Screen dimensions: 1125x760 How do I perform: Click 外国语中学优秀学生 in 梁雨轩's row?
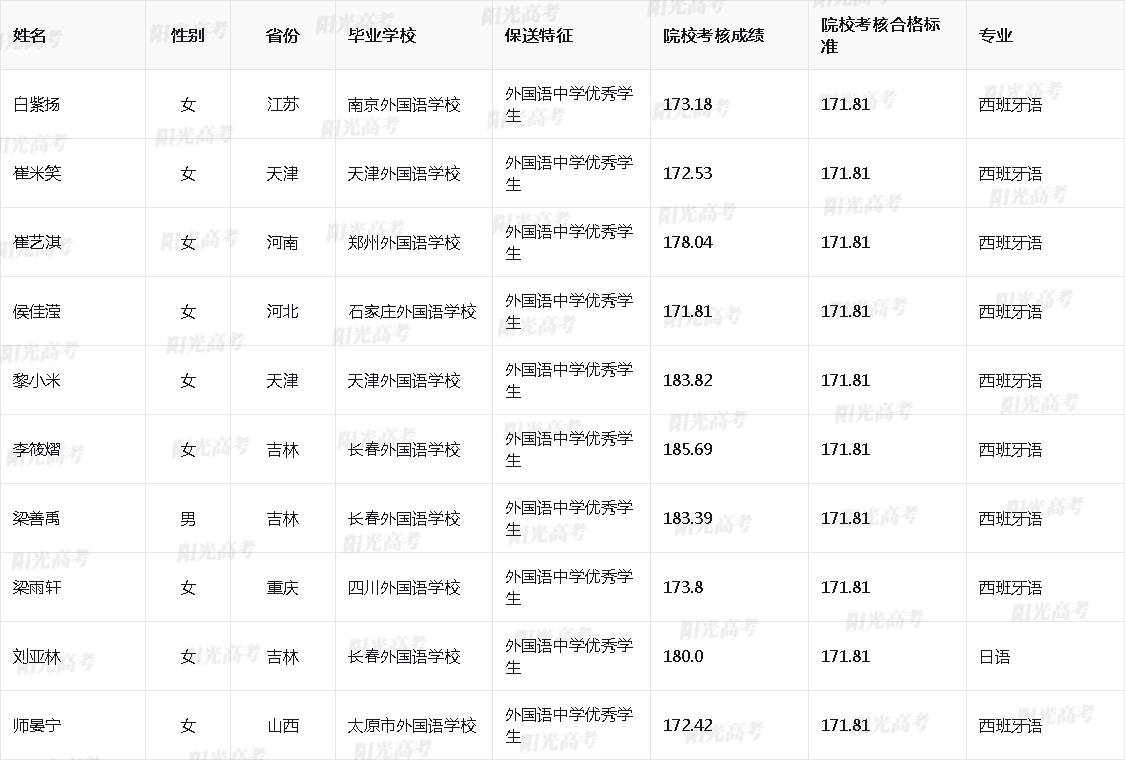[569, 588]
